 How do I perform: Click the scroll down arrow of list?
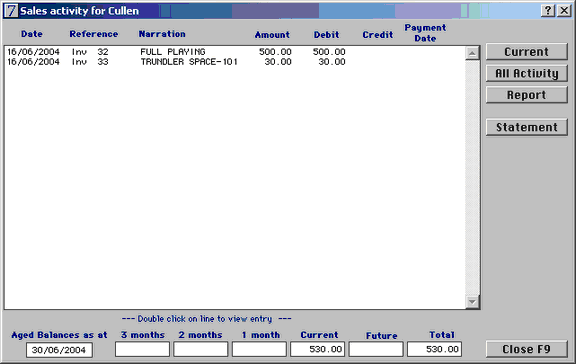pyautogui.click(x=472, y=302)
